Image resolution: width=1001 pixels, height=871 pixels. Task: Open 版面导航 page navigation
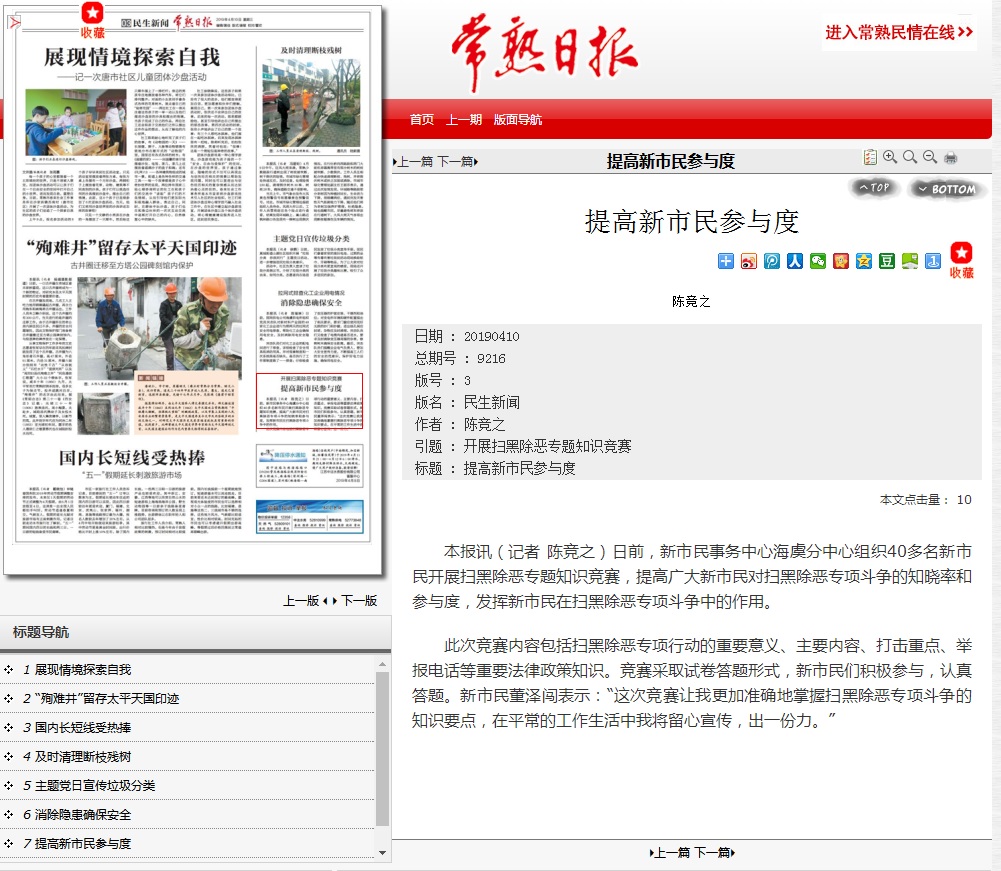tap(518, 119)
